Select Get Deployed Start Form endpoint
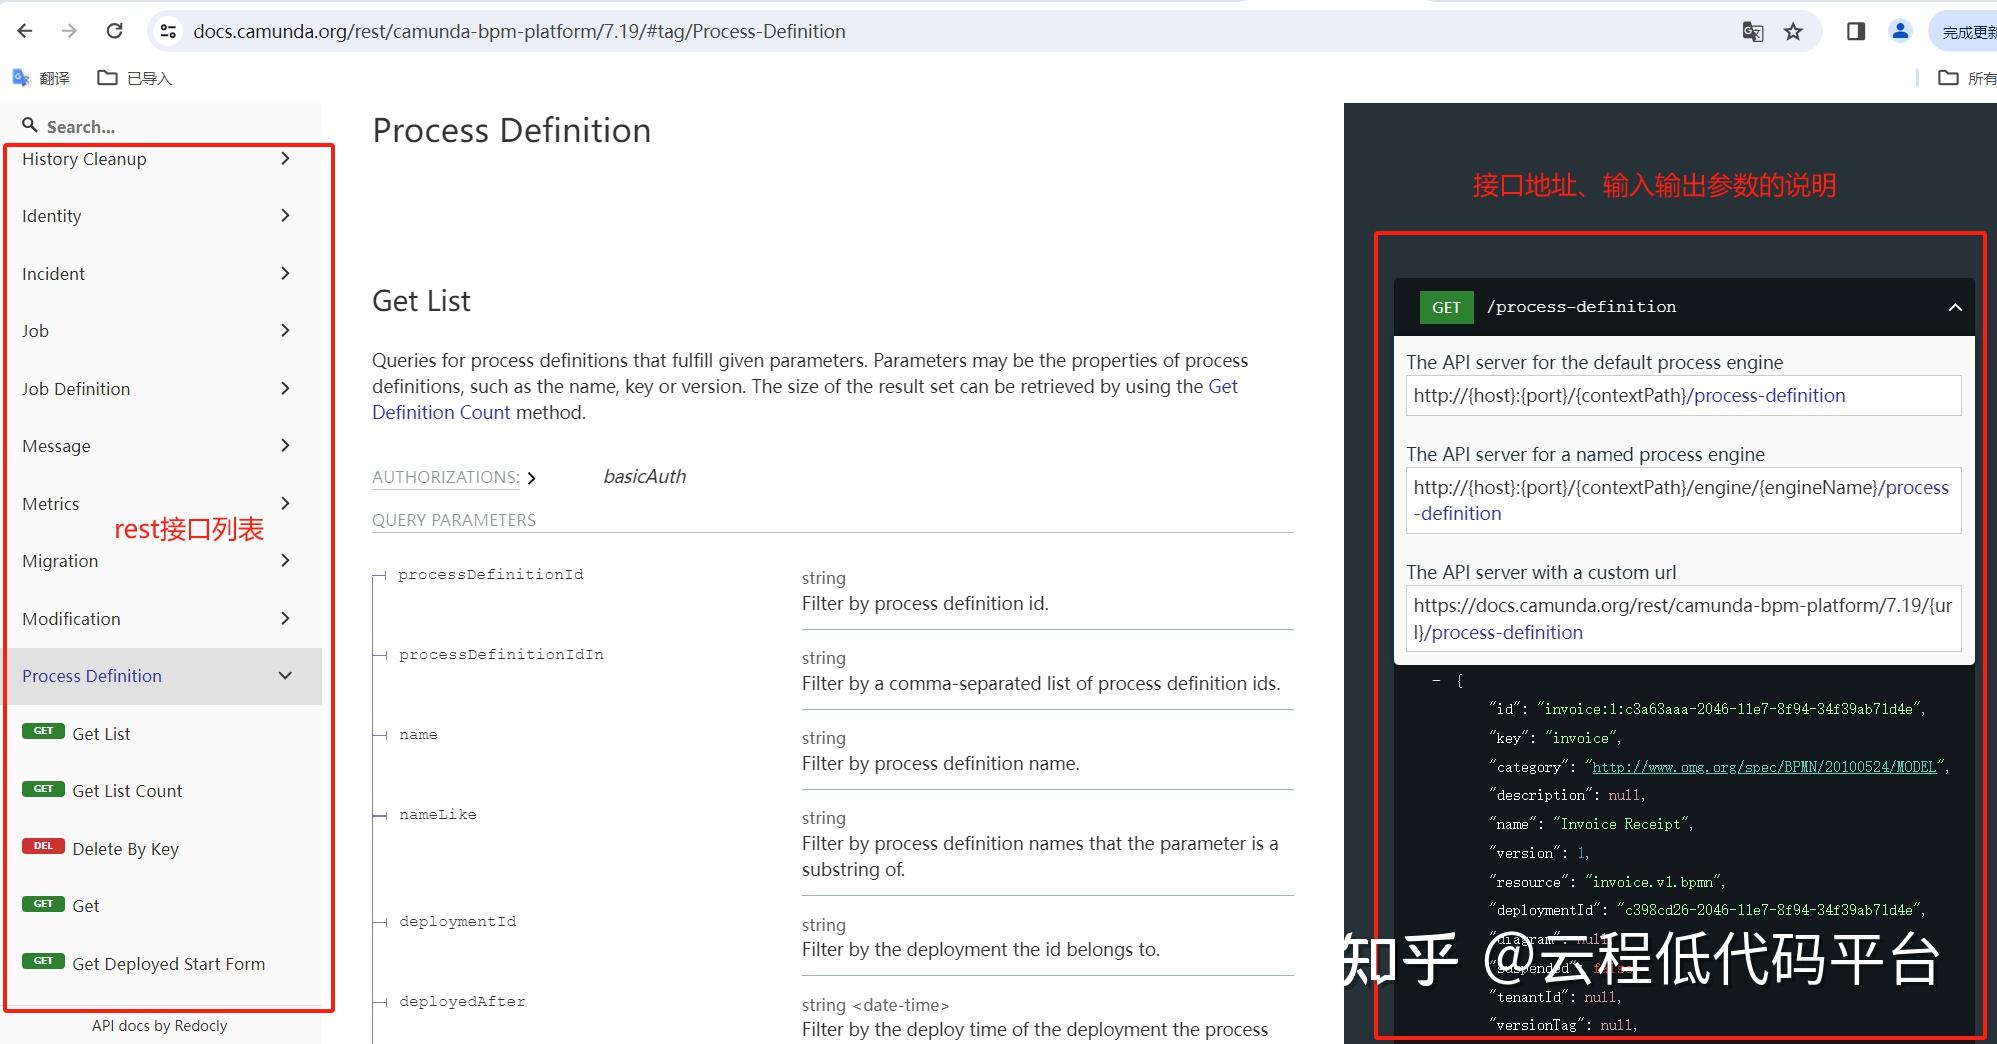Viewport: 1997px width, 1044px height. [x=167, y=963]
